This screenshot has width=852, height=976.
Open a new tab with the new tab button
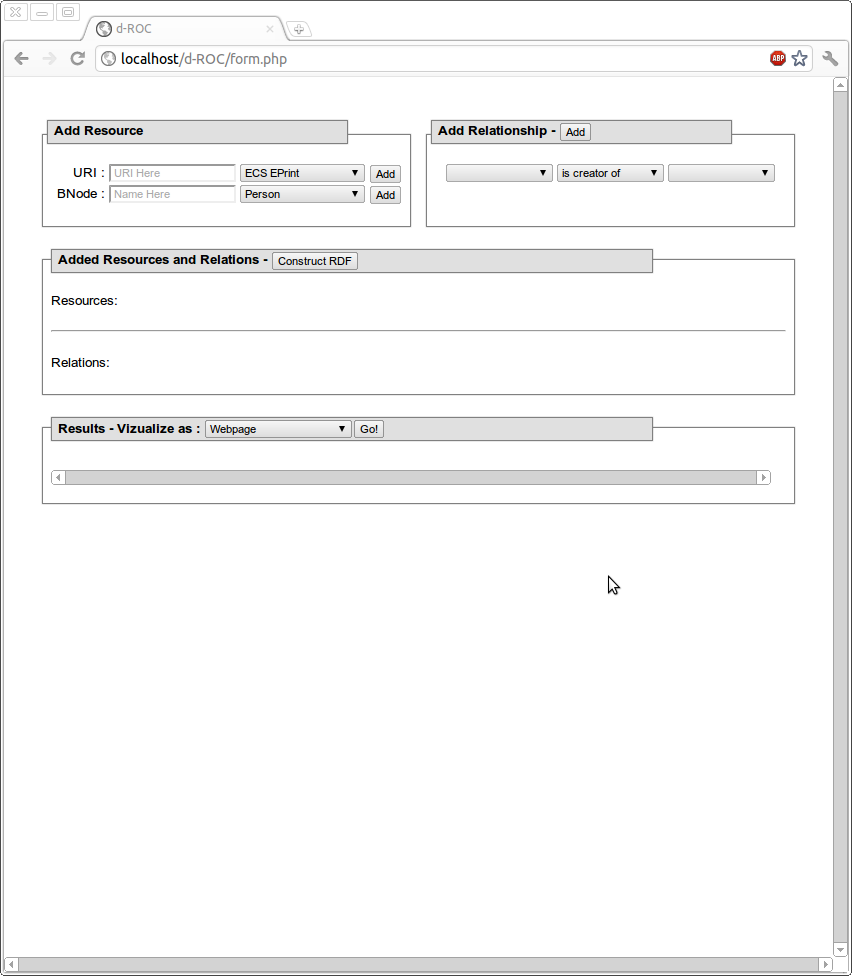[299, 29]
